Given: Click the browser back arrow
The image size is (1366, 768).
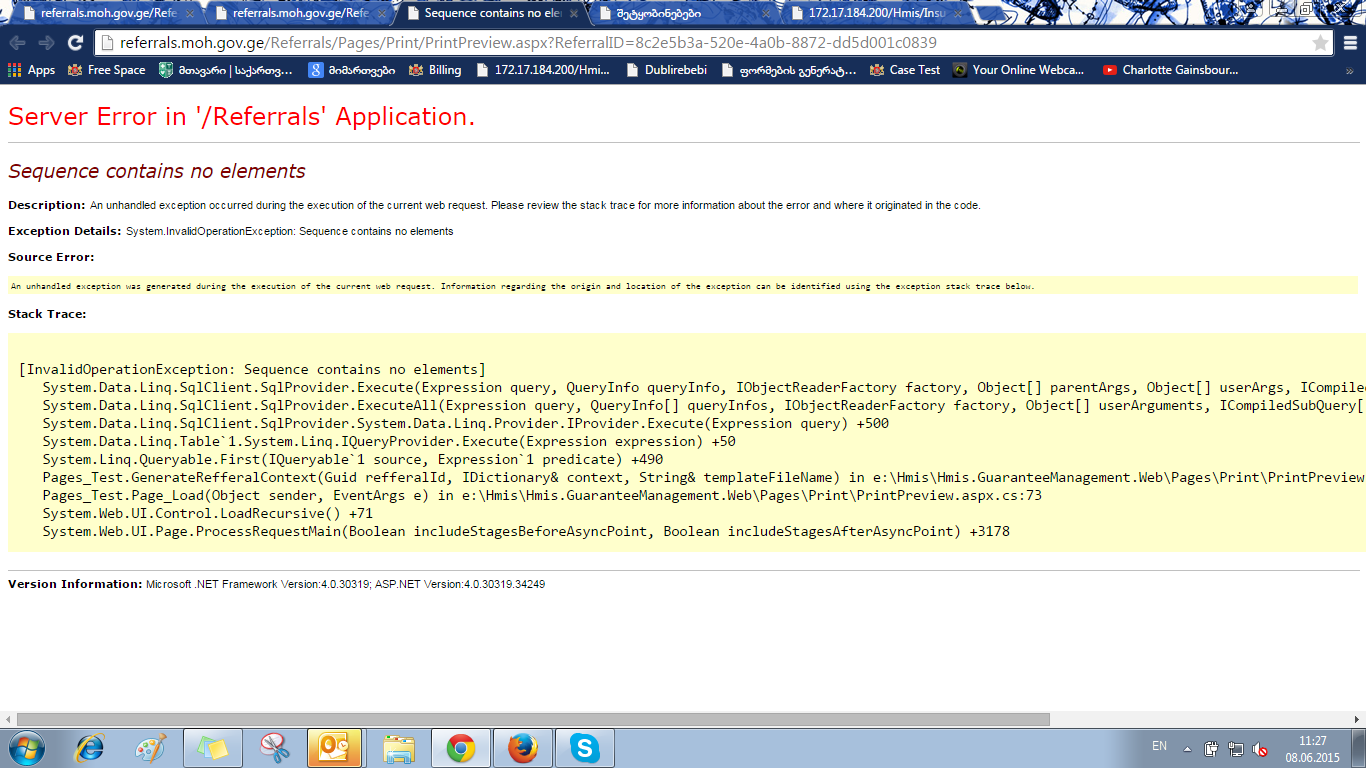Looking at the screenshot, I should click(17, 43).
